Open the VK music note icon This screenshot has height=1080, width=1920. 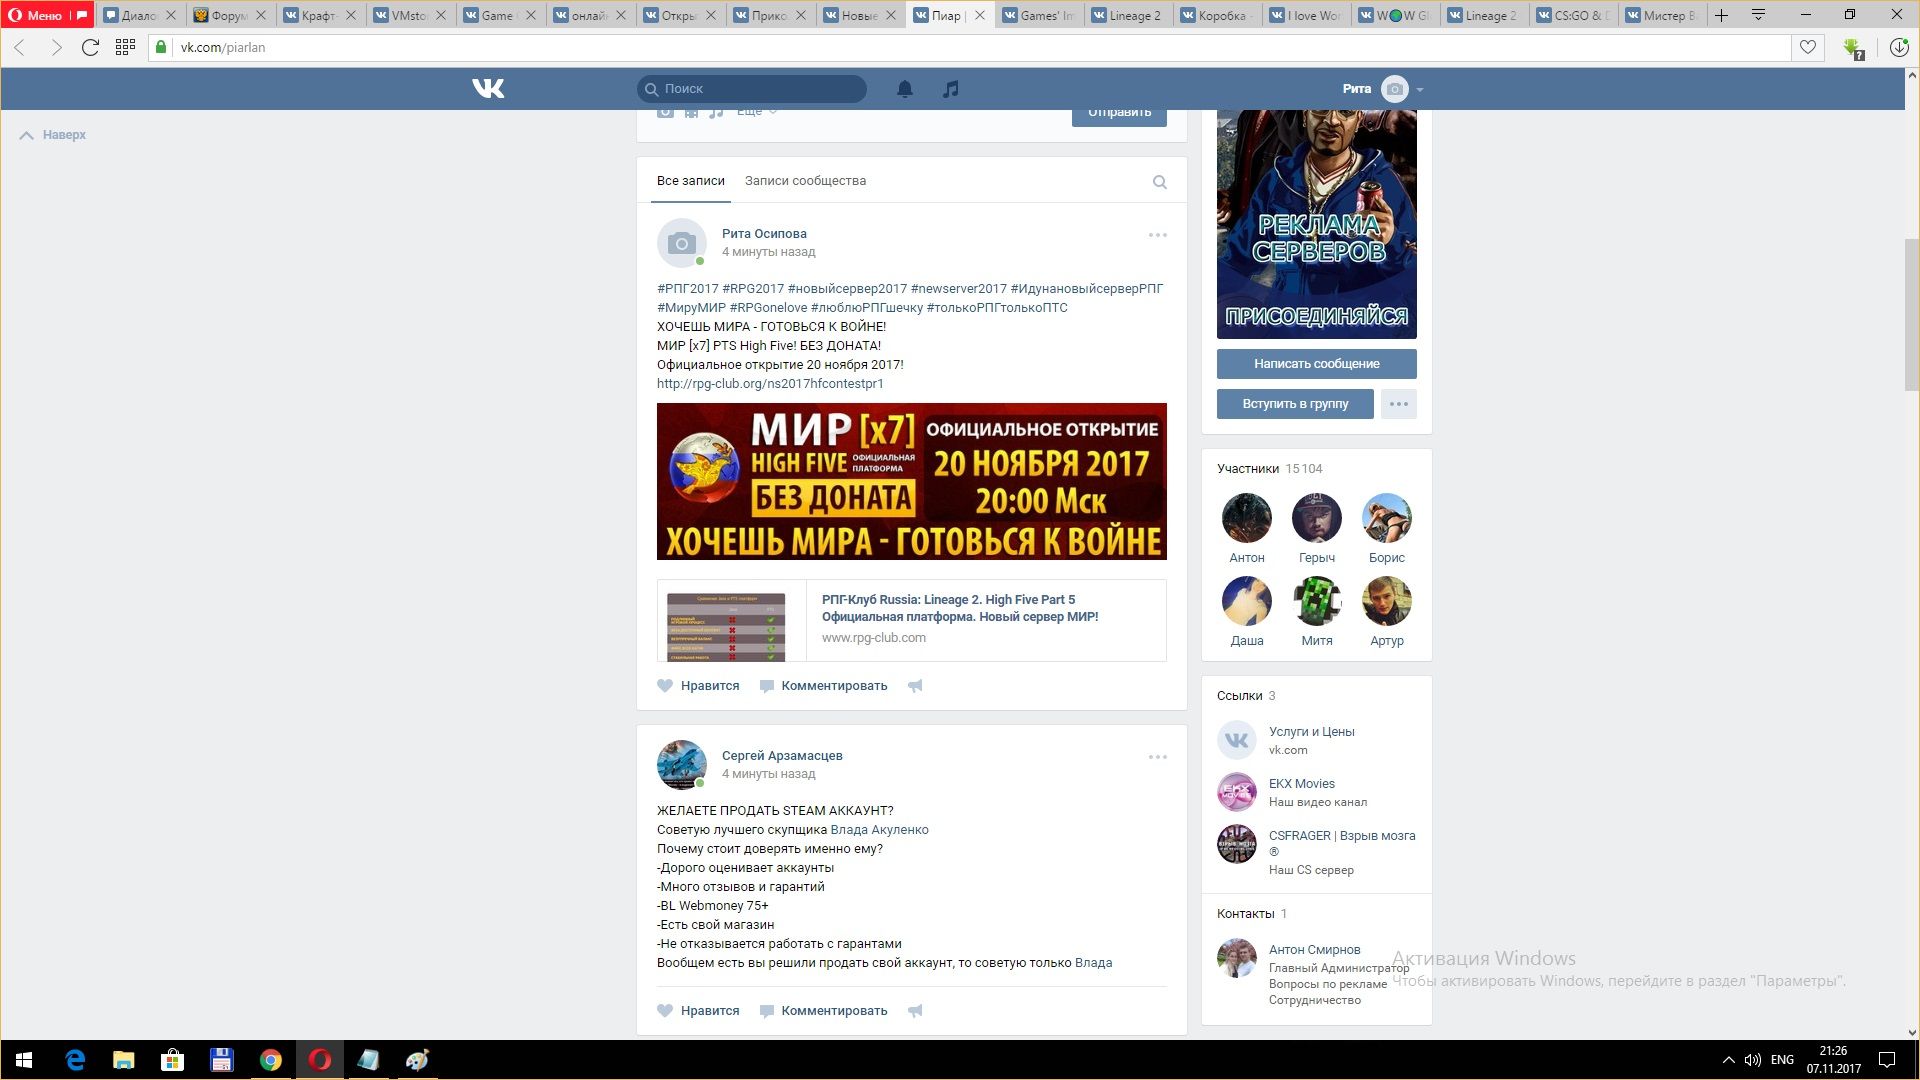point(950,89)
